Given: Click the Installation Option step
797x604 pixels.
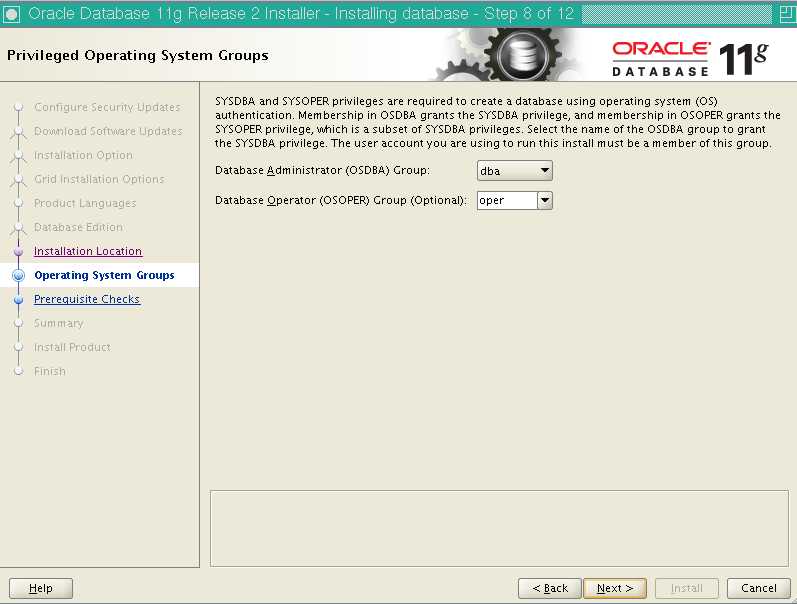Looking at the screenshot, I should (x=83, y=155).
